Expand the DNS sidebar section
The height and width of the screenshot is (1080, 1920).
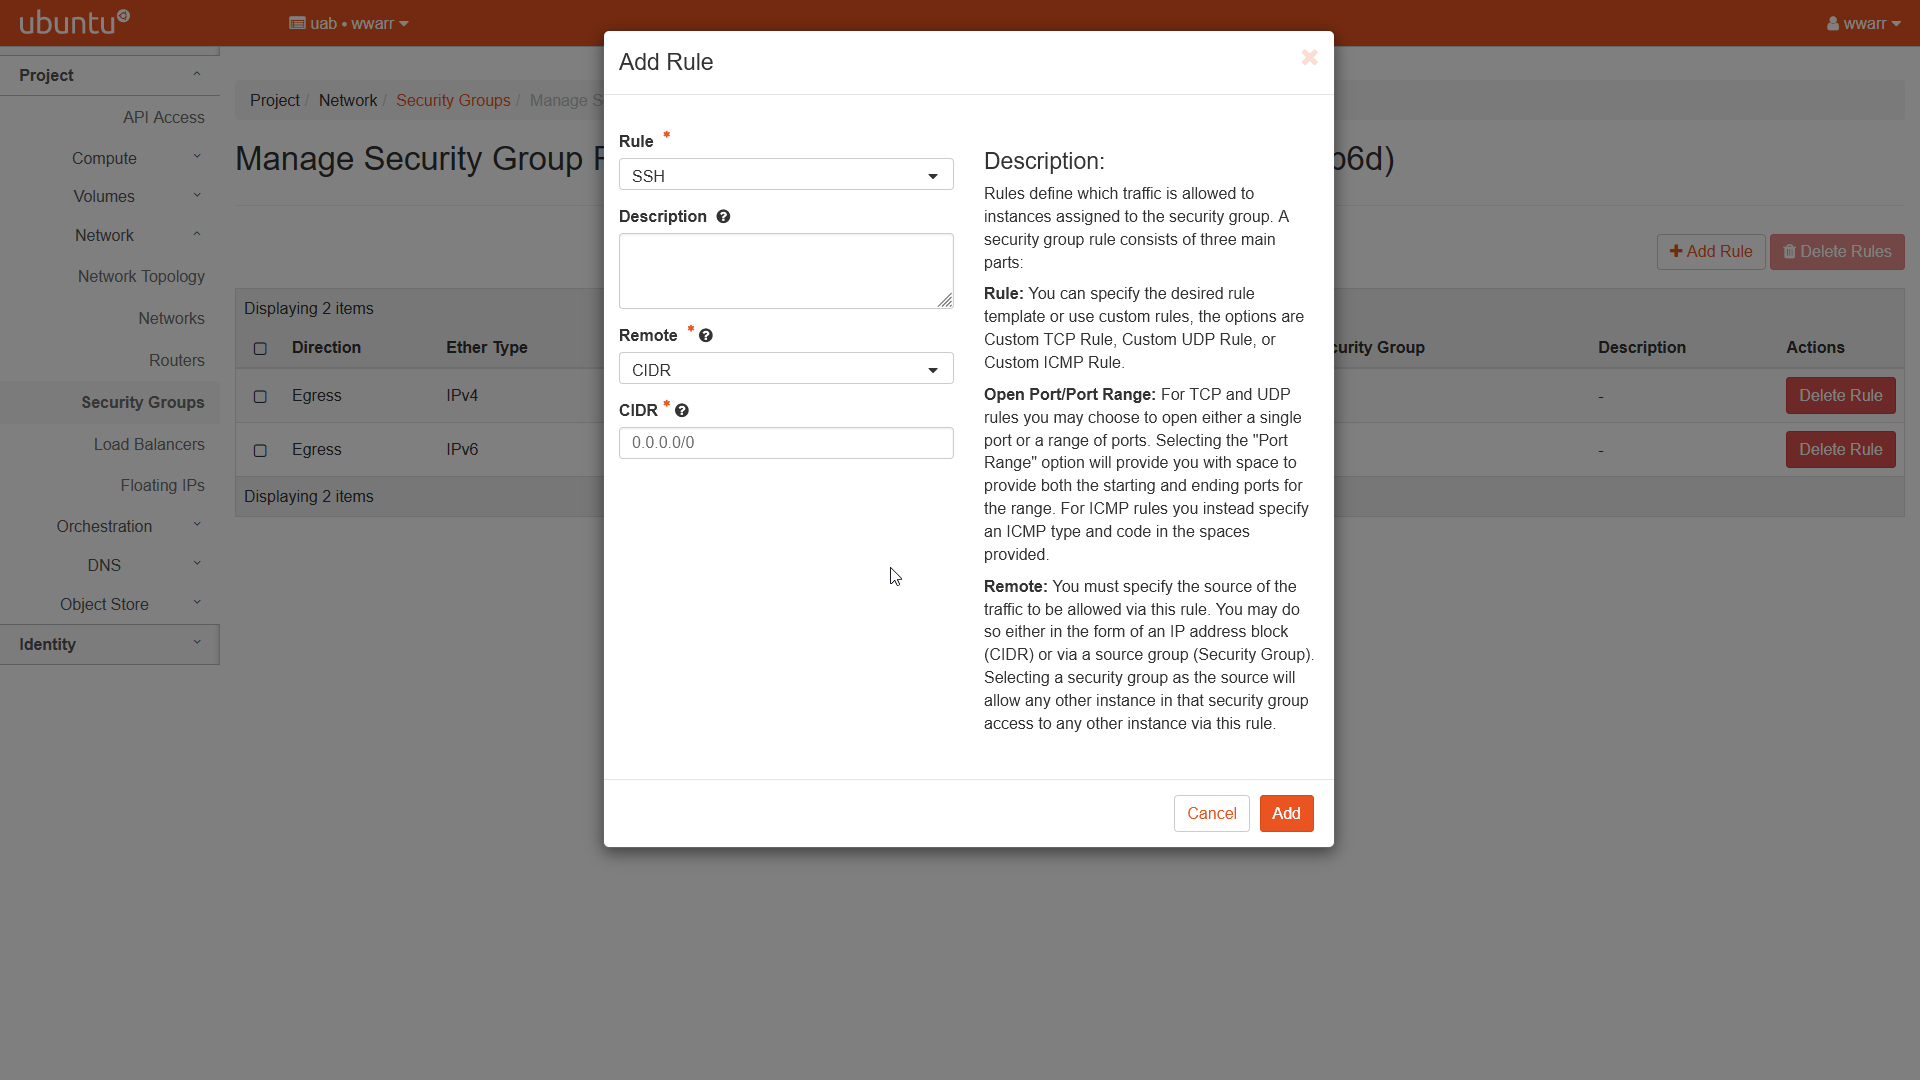(110, 565)
